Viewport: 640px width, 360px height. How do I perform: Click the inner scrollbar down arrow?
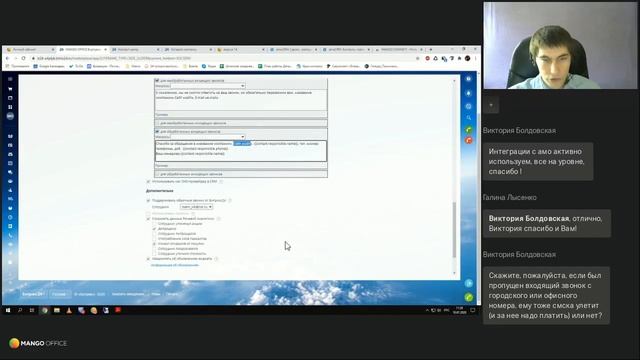[x=454, y=273]
